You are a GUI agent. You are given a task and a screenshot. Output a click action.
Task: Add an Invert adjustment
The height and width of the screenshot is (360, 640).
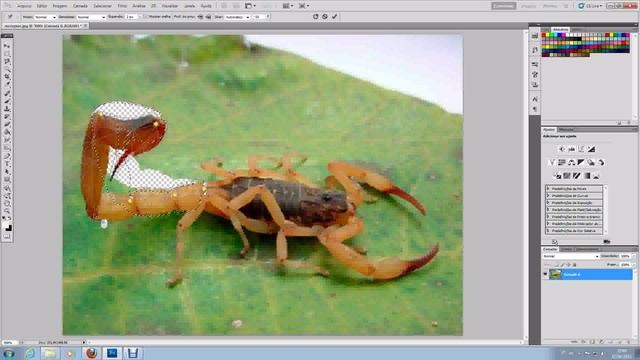click(558, 176)
